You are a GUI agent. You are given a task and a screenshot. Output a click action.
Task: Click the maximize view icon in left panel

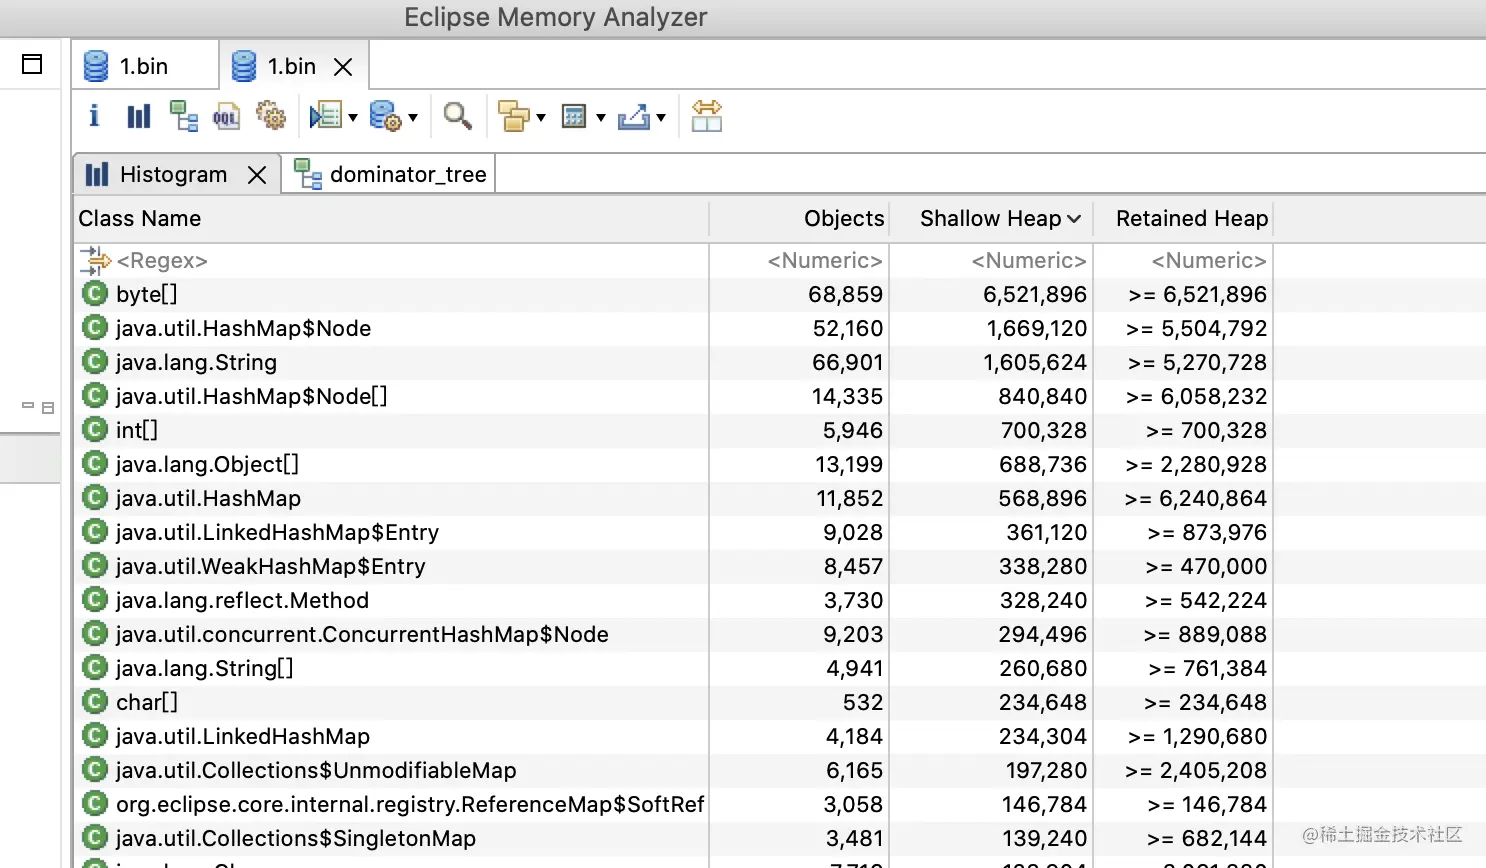coord(32,64)
